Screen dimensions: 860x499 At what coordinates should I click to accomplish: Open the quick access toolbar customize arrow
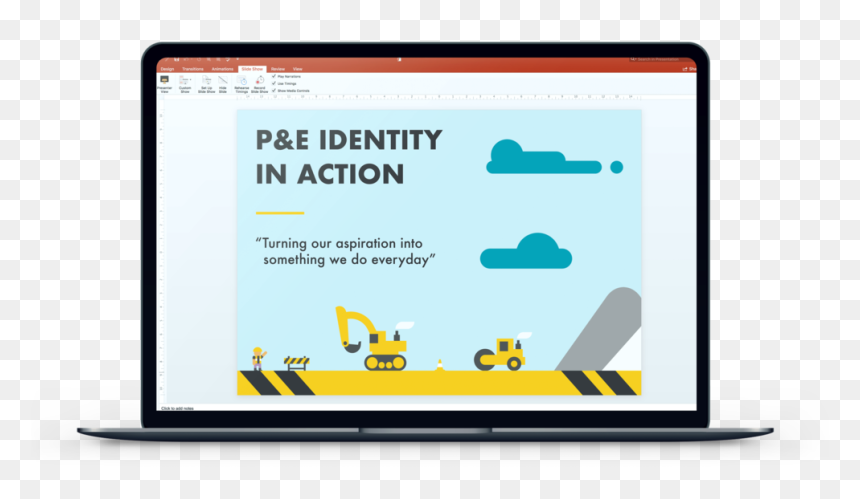coord(237,59)
